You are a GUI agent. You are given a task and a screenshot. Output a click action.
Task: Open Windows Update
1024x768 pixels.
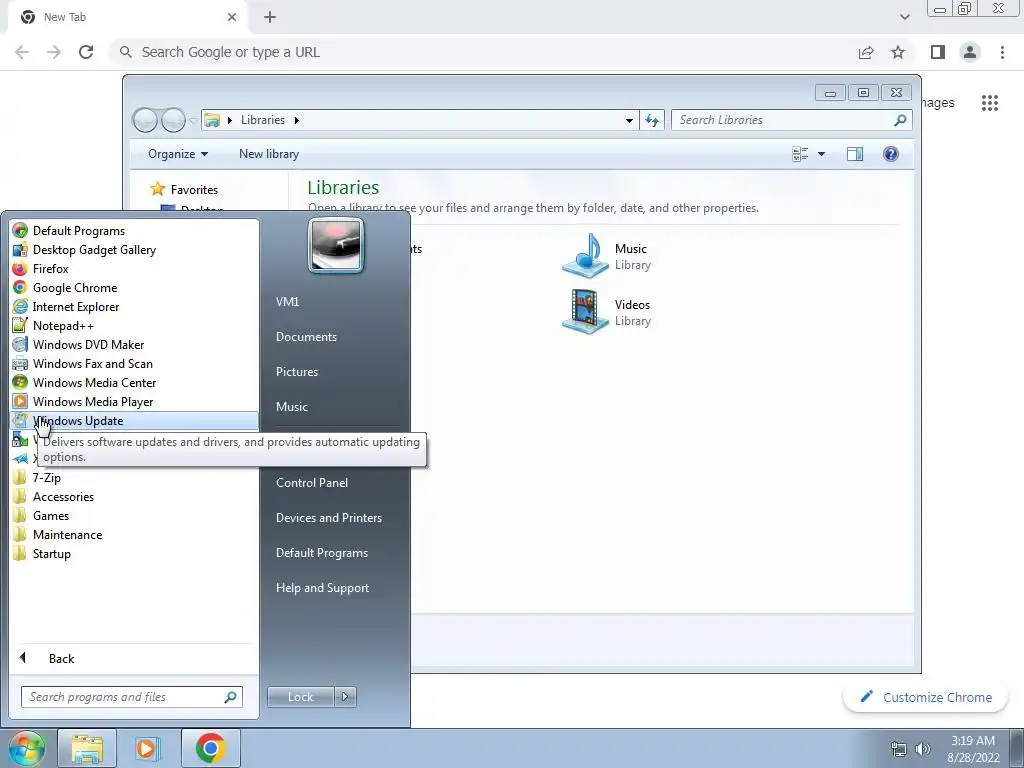(x=134, y=421)
